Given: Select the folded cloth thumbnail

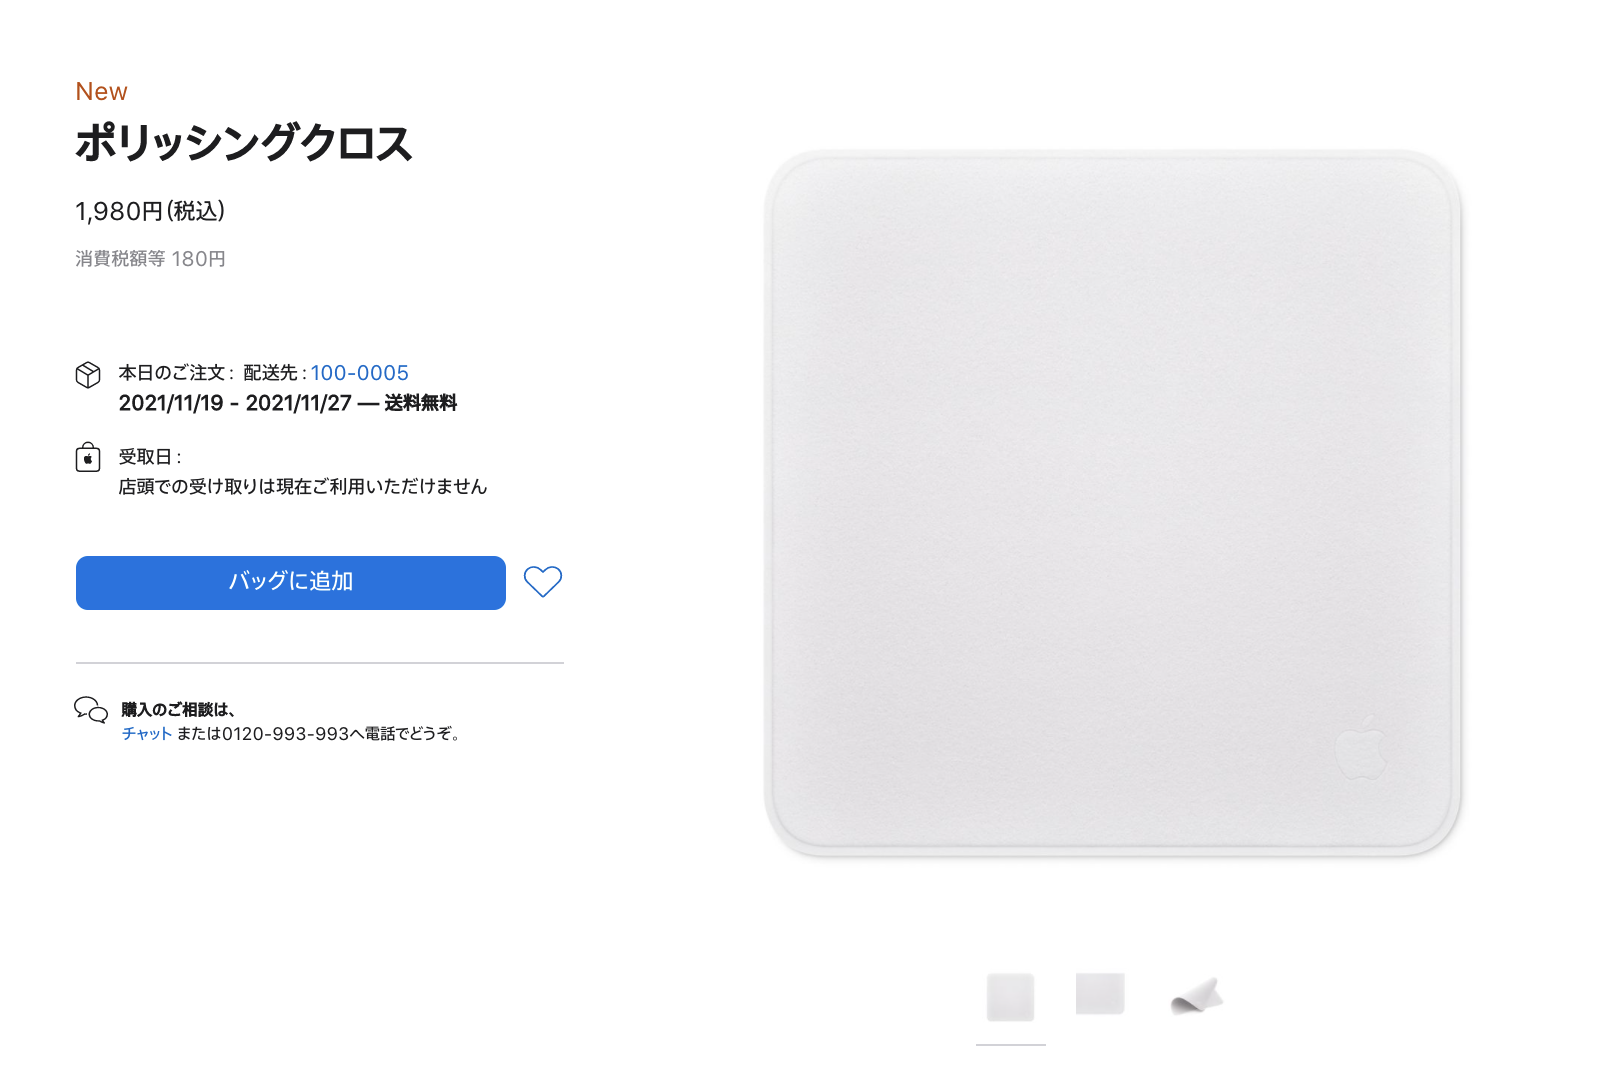Looking at the screenshot, I should (x=1197, y=996).
